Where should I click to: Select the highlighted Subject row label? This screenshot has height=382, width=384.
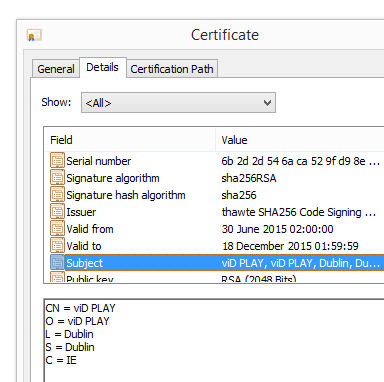pos(85,263)
